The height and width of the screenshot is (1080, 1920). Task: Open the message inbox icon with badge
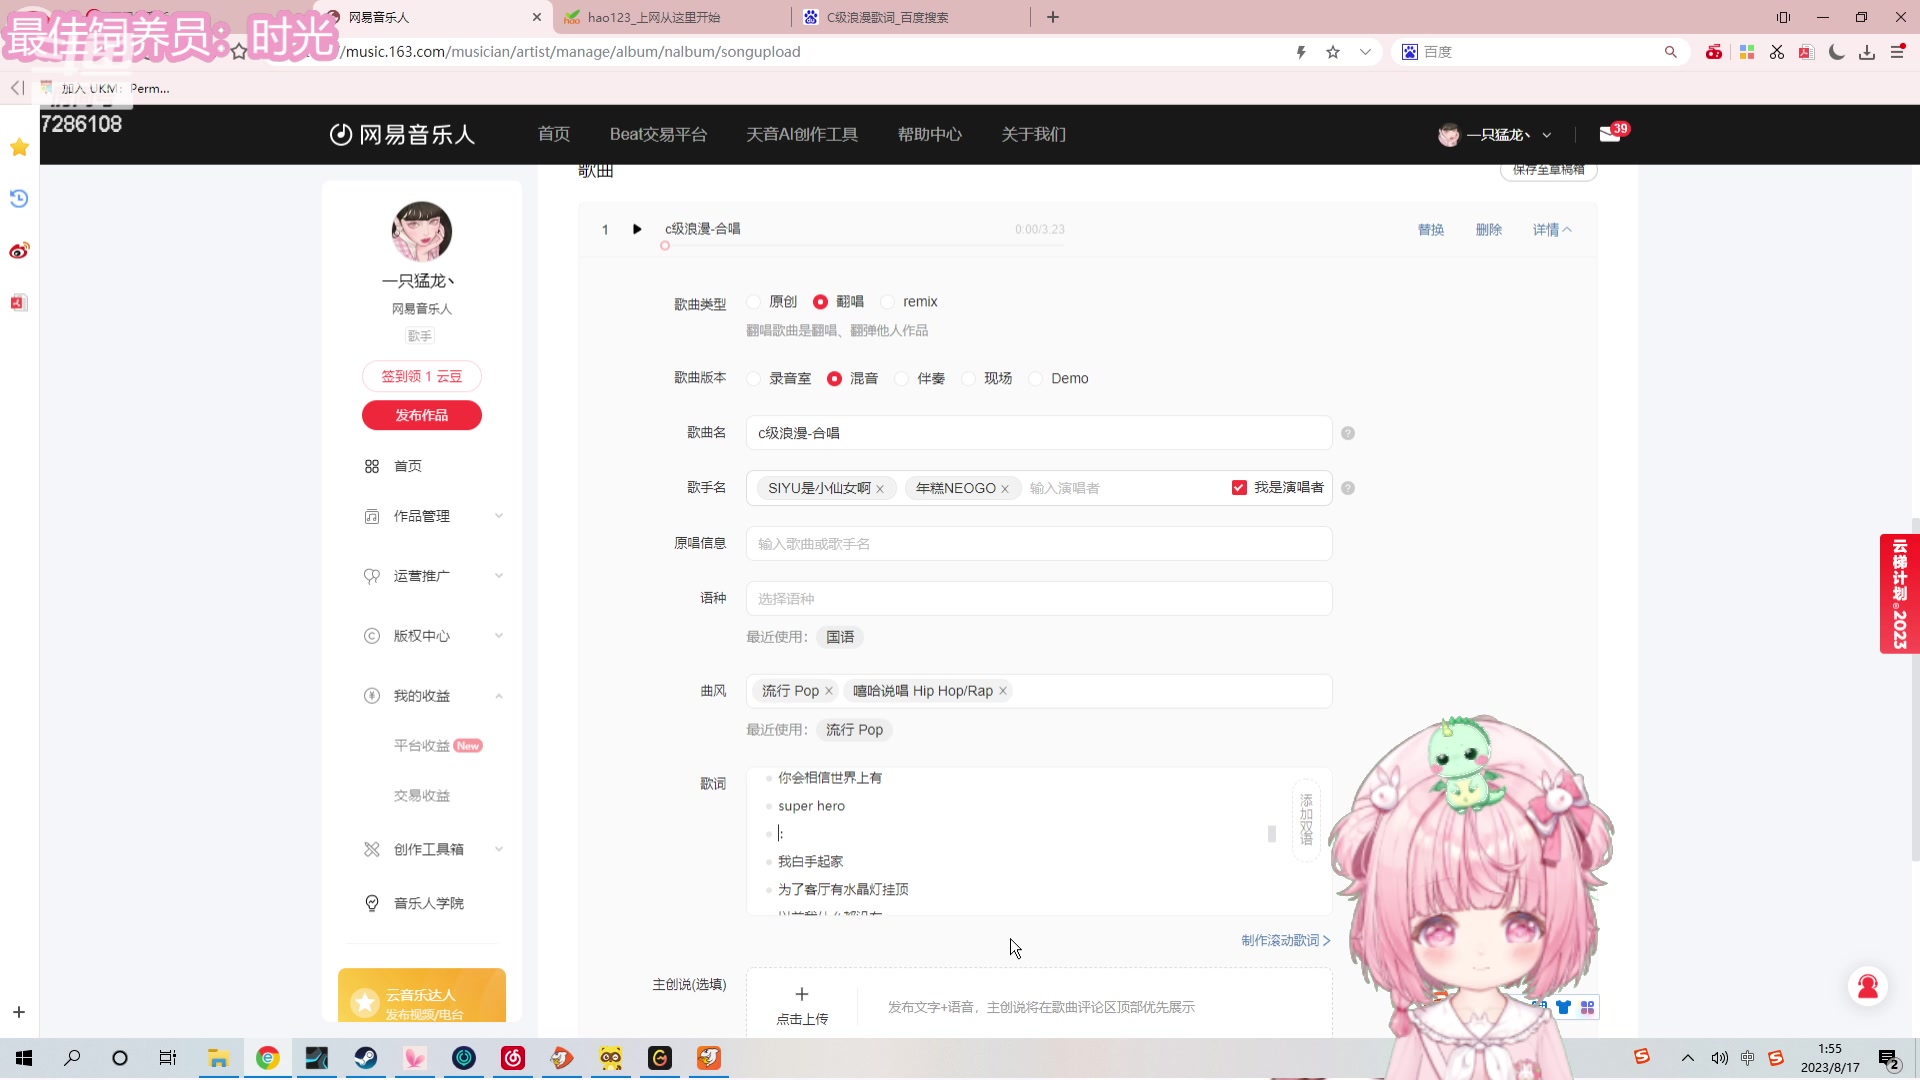click(x=1610, y=134)
